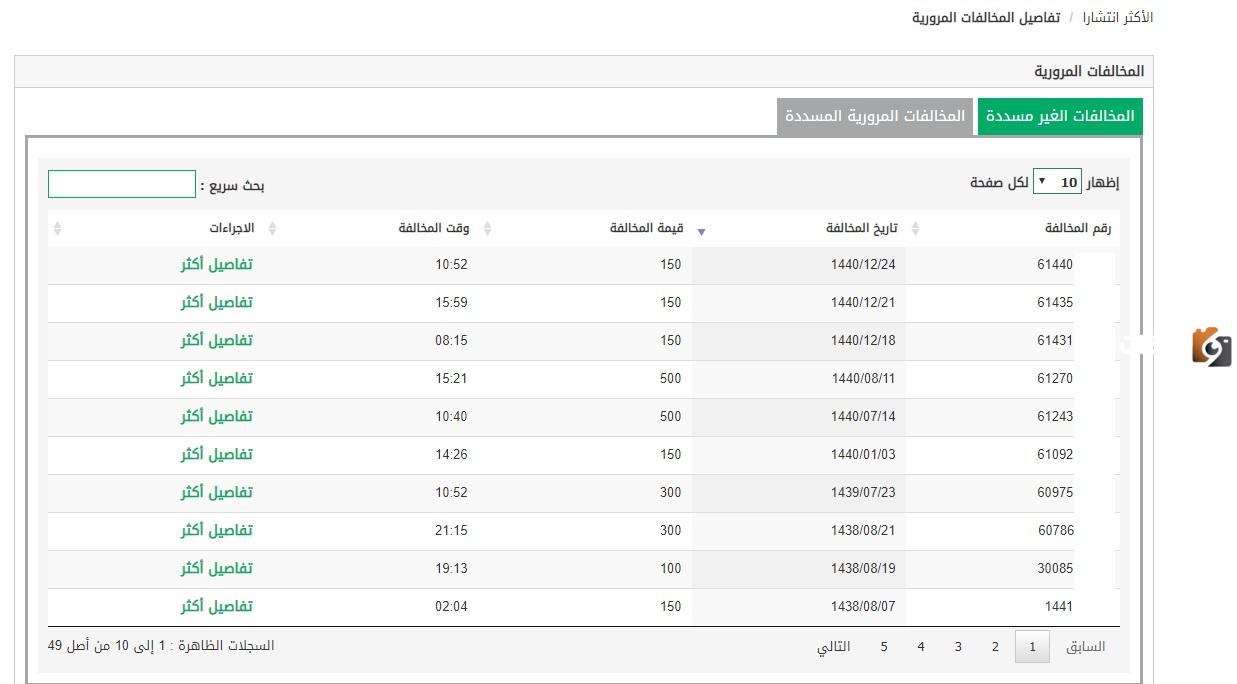Viewport: 1237px width, 684px height.
Task: Sort by رقم المخالفة column arrows
Action: click(915, 229)
